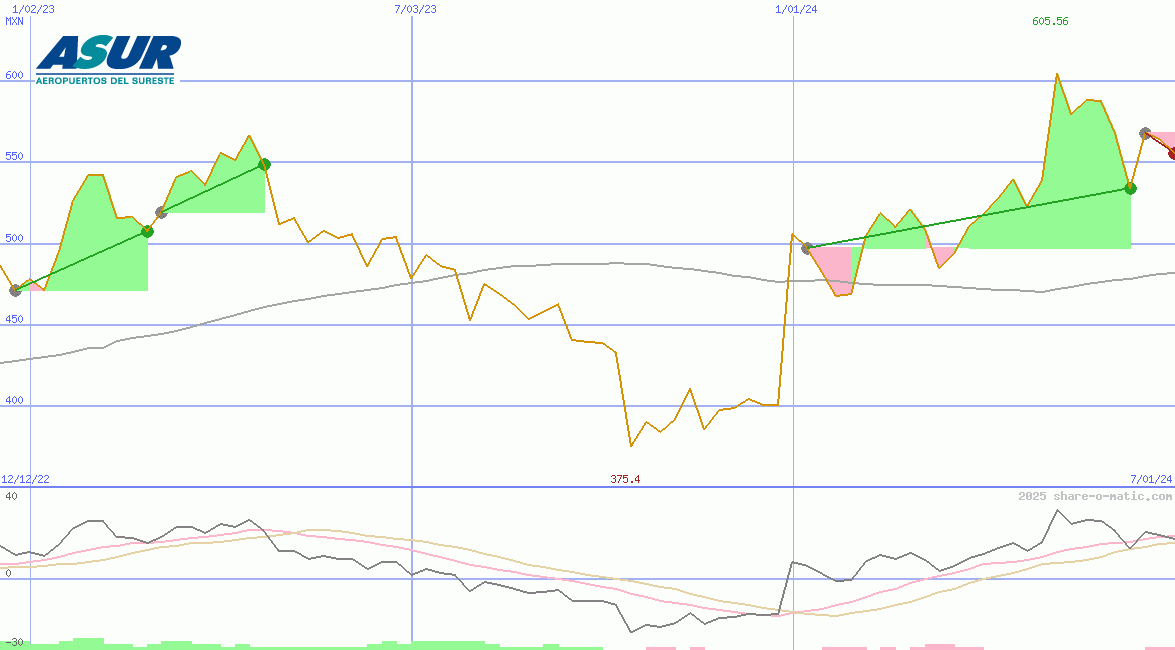1175x650 pixels.
Task: Open the share-o-matic.com watermark link
Action: tap(1095, 496)
